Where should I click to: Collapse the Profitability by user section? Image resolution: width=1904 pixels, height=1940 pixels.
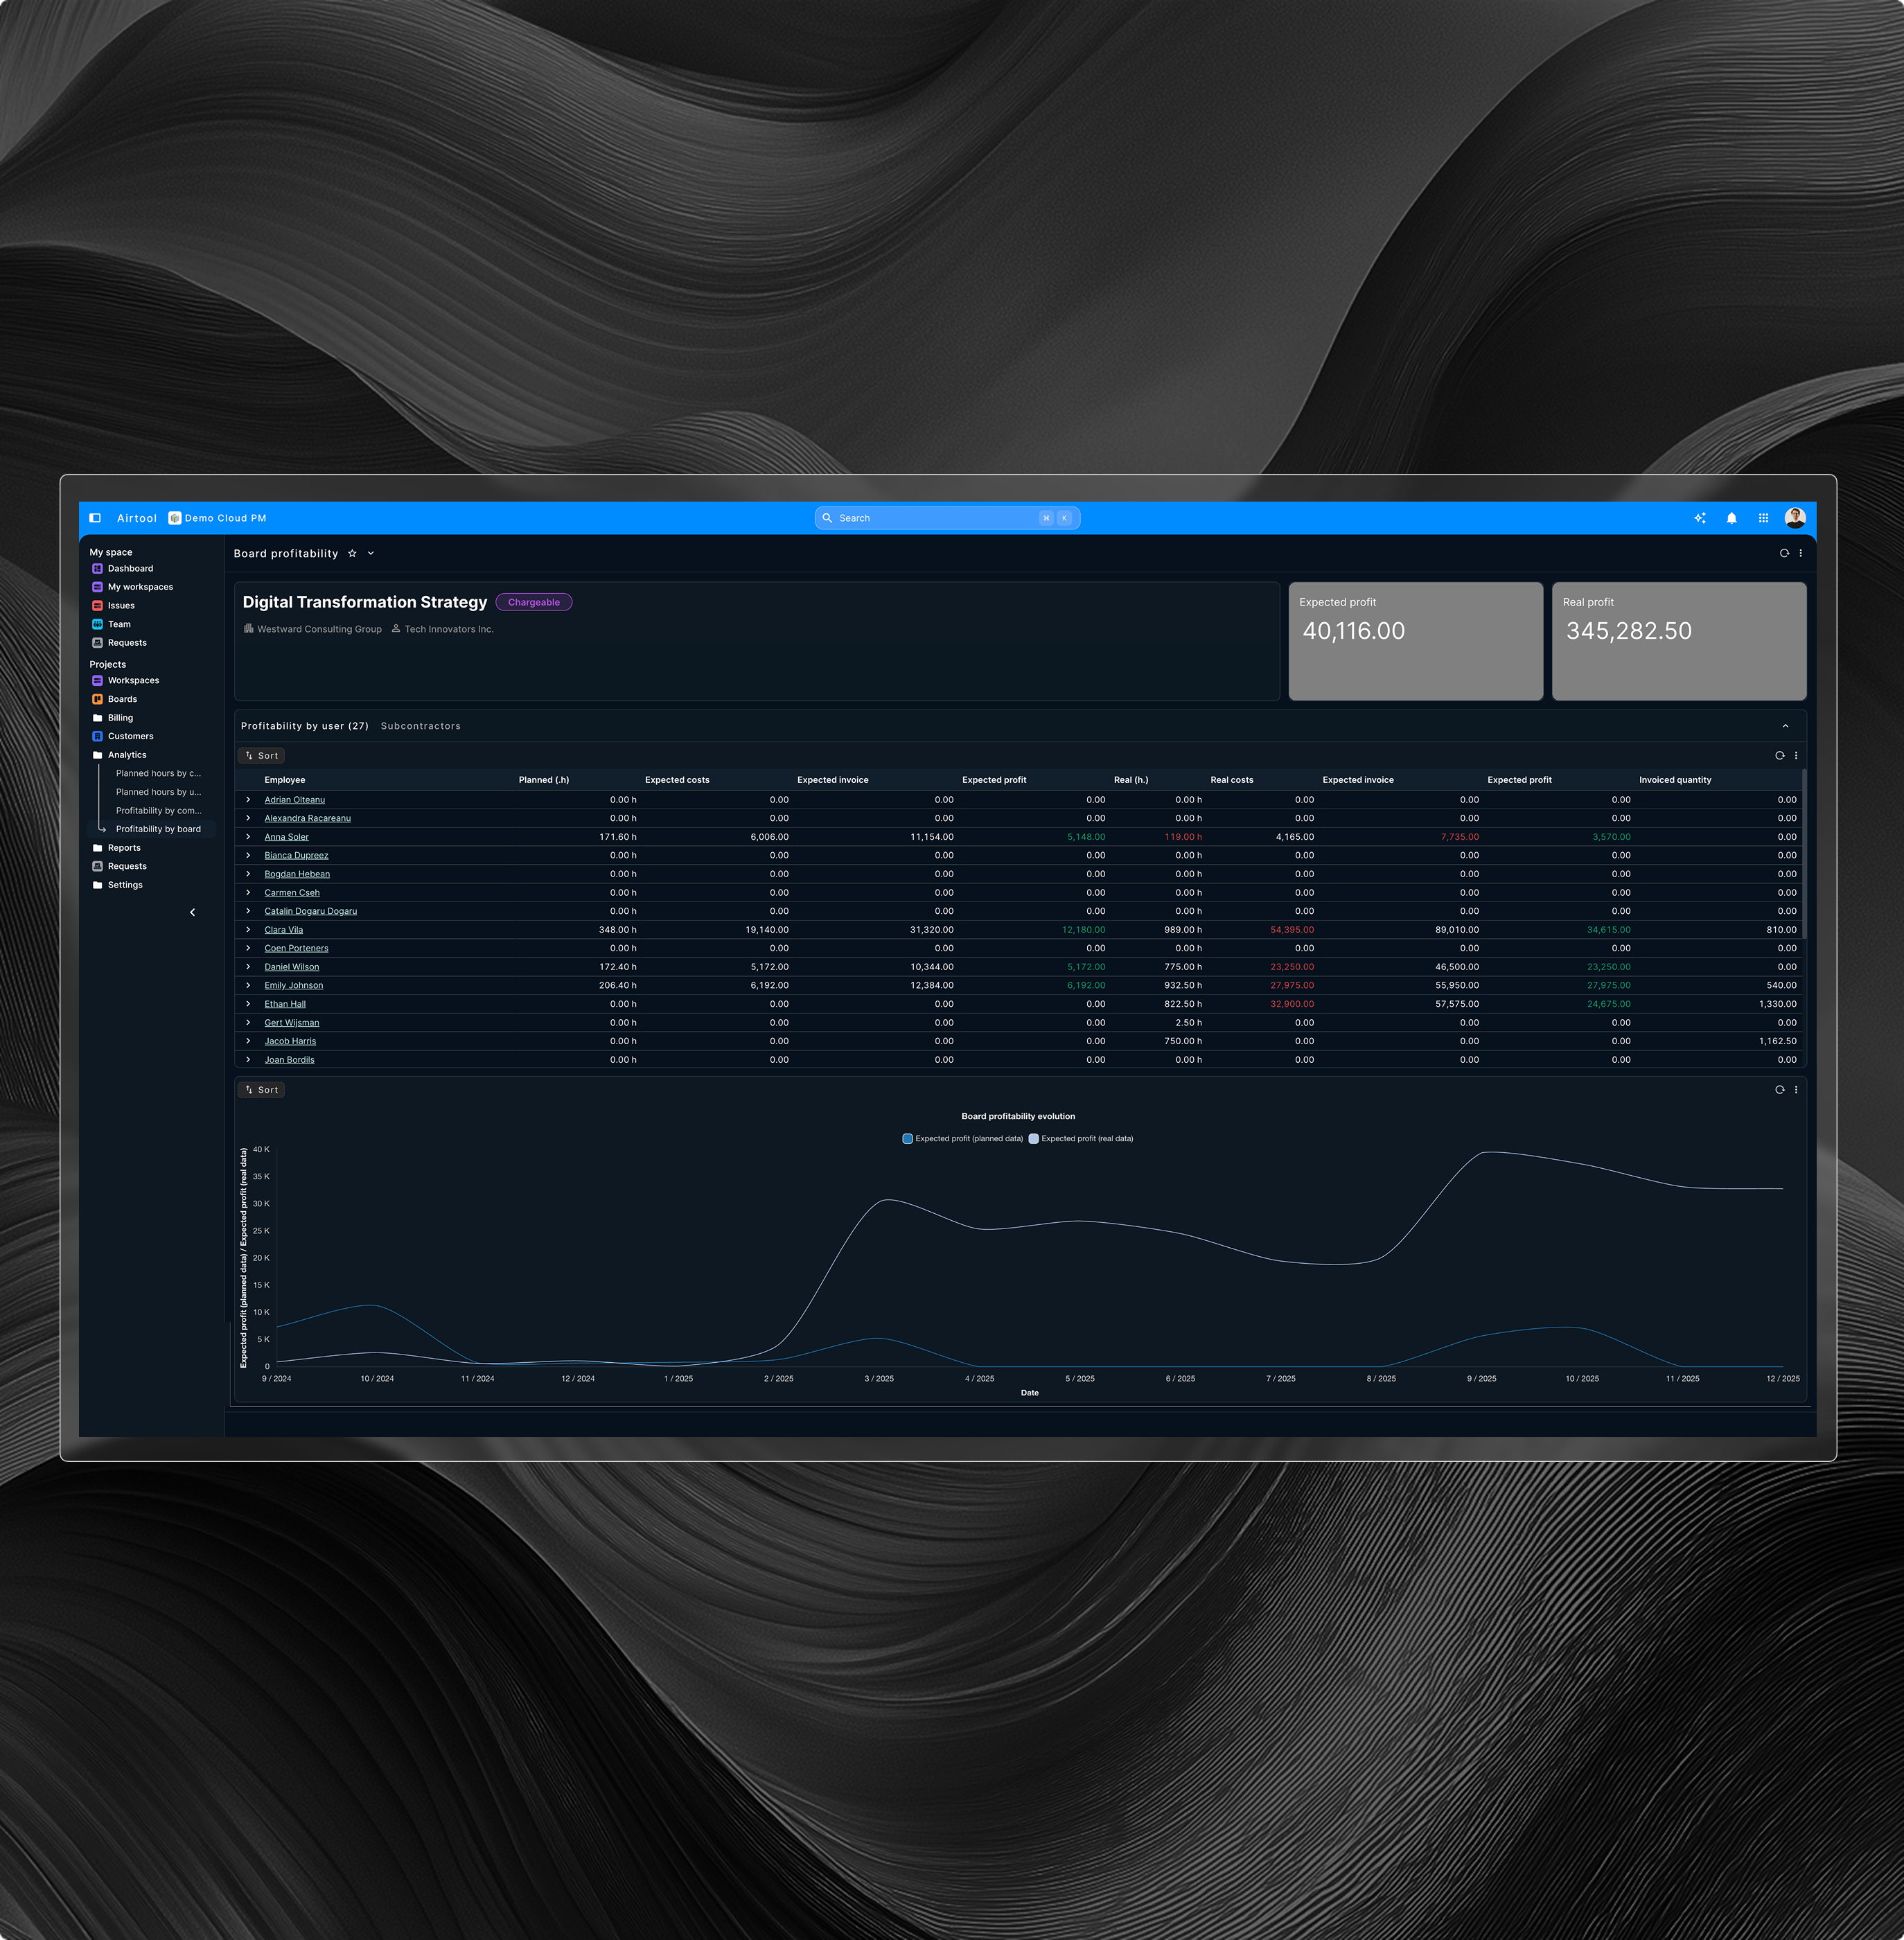(1785, 726)
